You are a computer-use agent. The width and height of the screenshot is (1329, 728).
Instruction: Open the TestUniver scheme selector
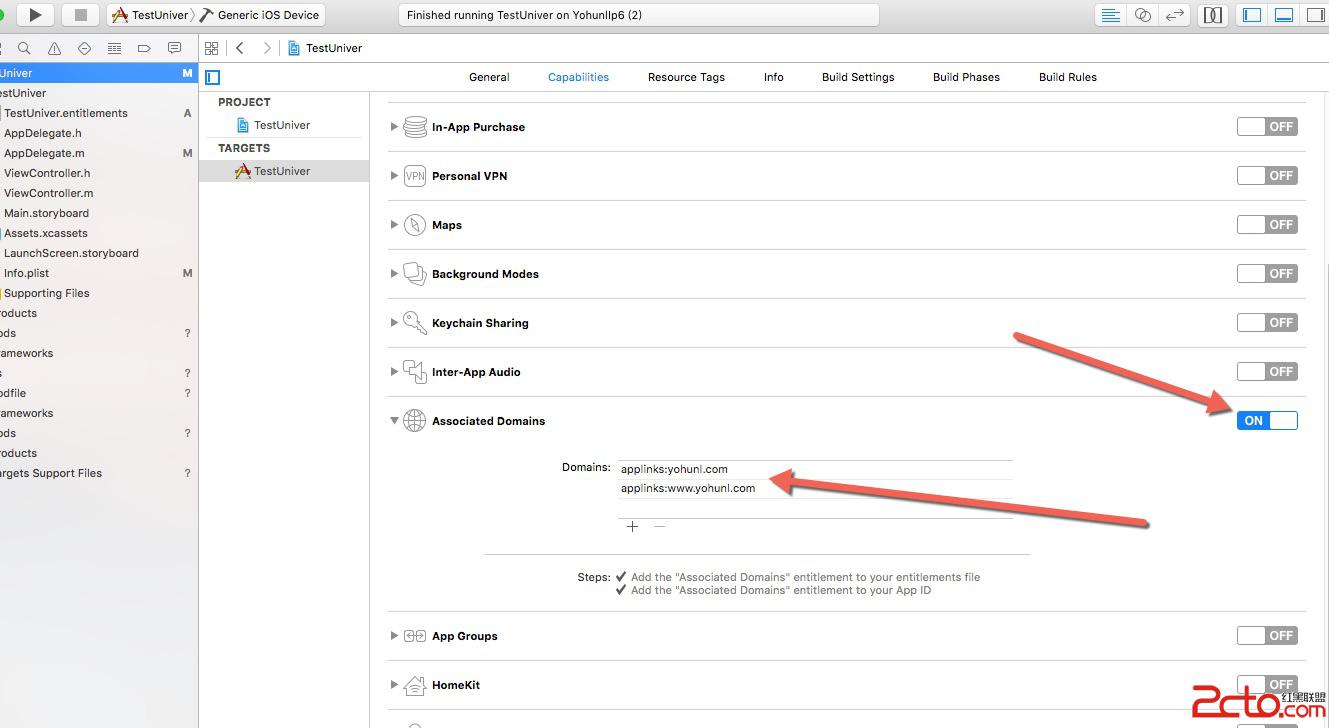click(151, 15)
